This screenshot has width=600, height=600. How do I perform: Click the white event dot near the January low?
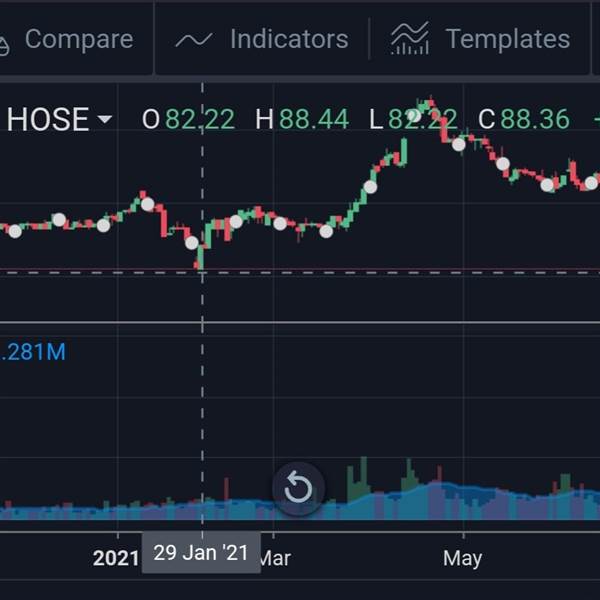coord(192,243)
